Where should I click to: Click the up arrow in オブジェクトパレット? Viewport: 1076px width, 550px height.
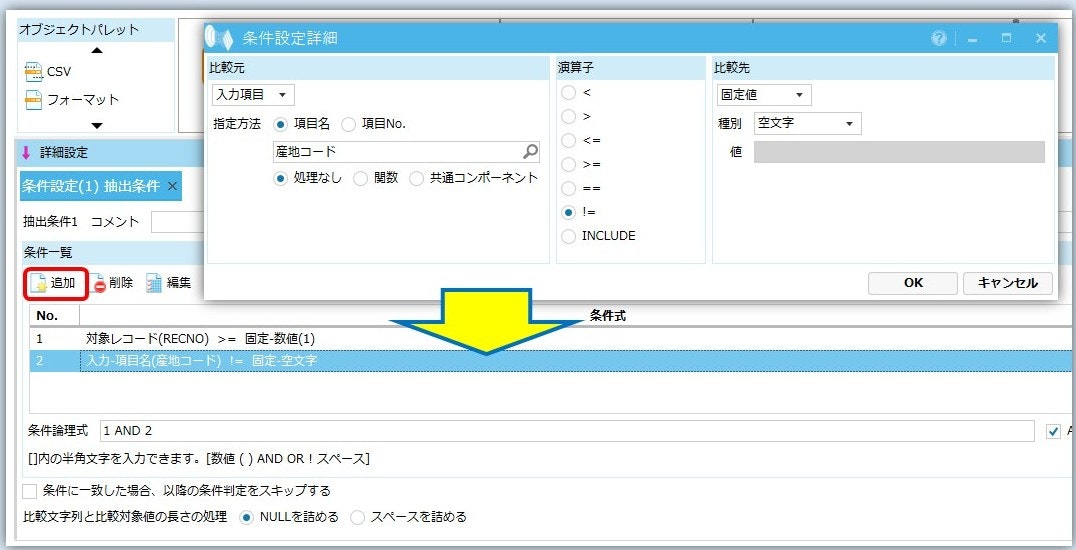pyautogui.click(x=97, y=50)
